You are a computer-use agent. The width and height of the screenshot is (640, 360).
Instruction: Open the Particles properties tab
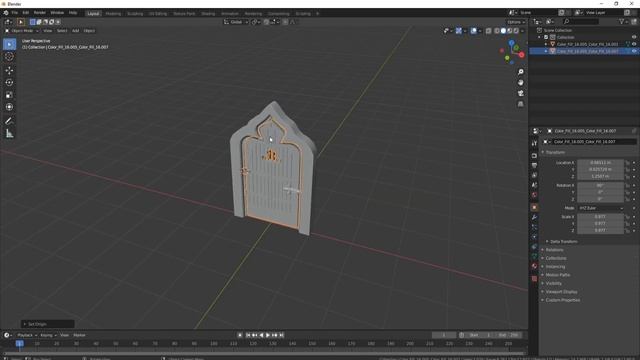coord(534,227)
